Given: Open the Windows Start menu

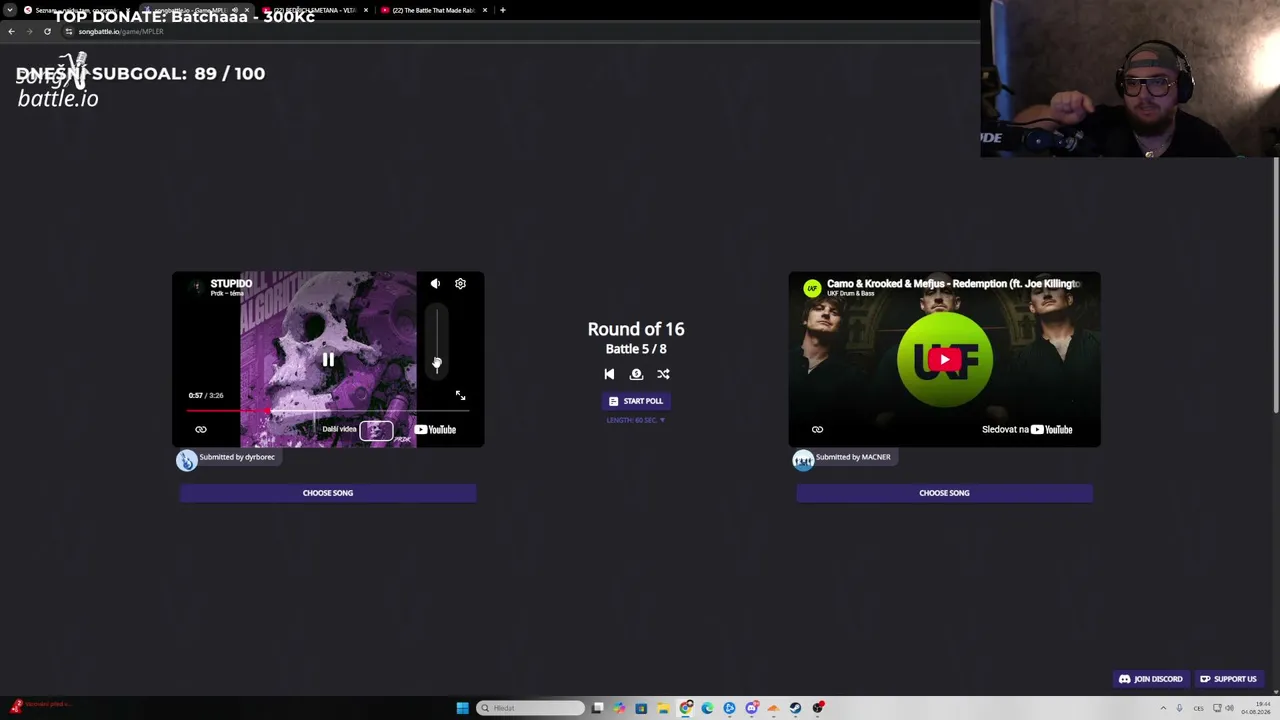Looking at the screenshot, I should (x=462, y=708).
